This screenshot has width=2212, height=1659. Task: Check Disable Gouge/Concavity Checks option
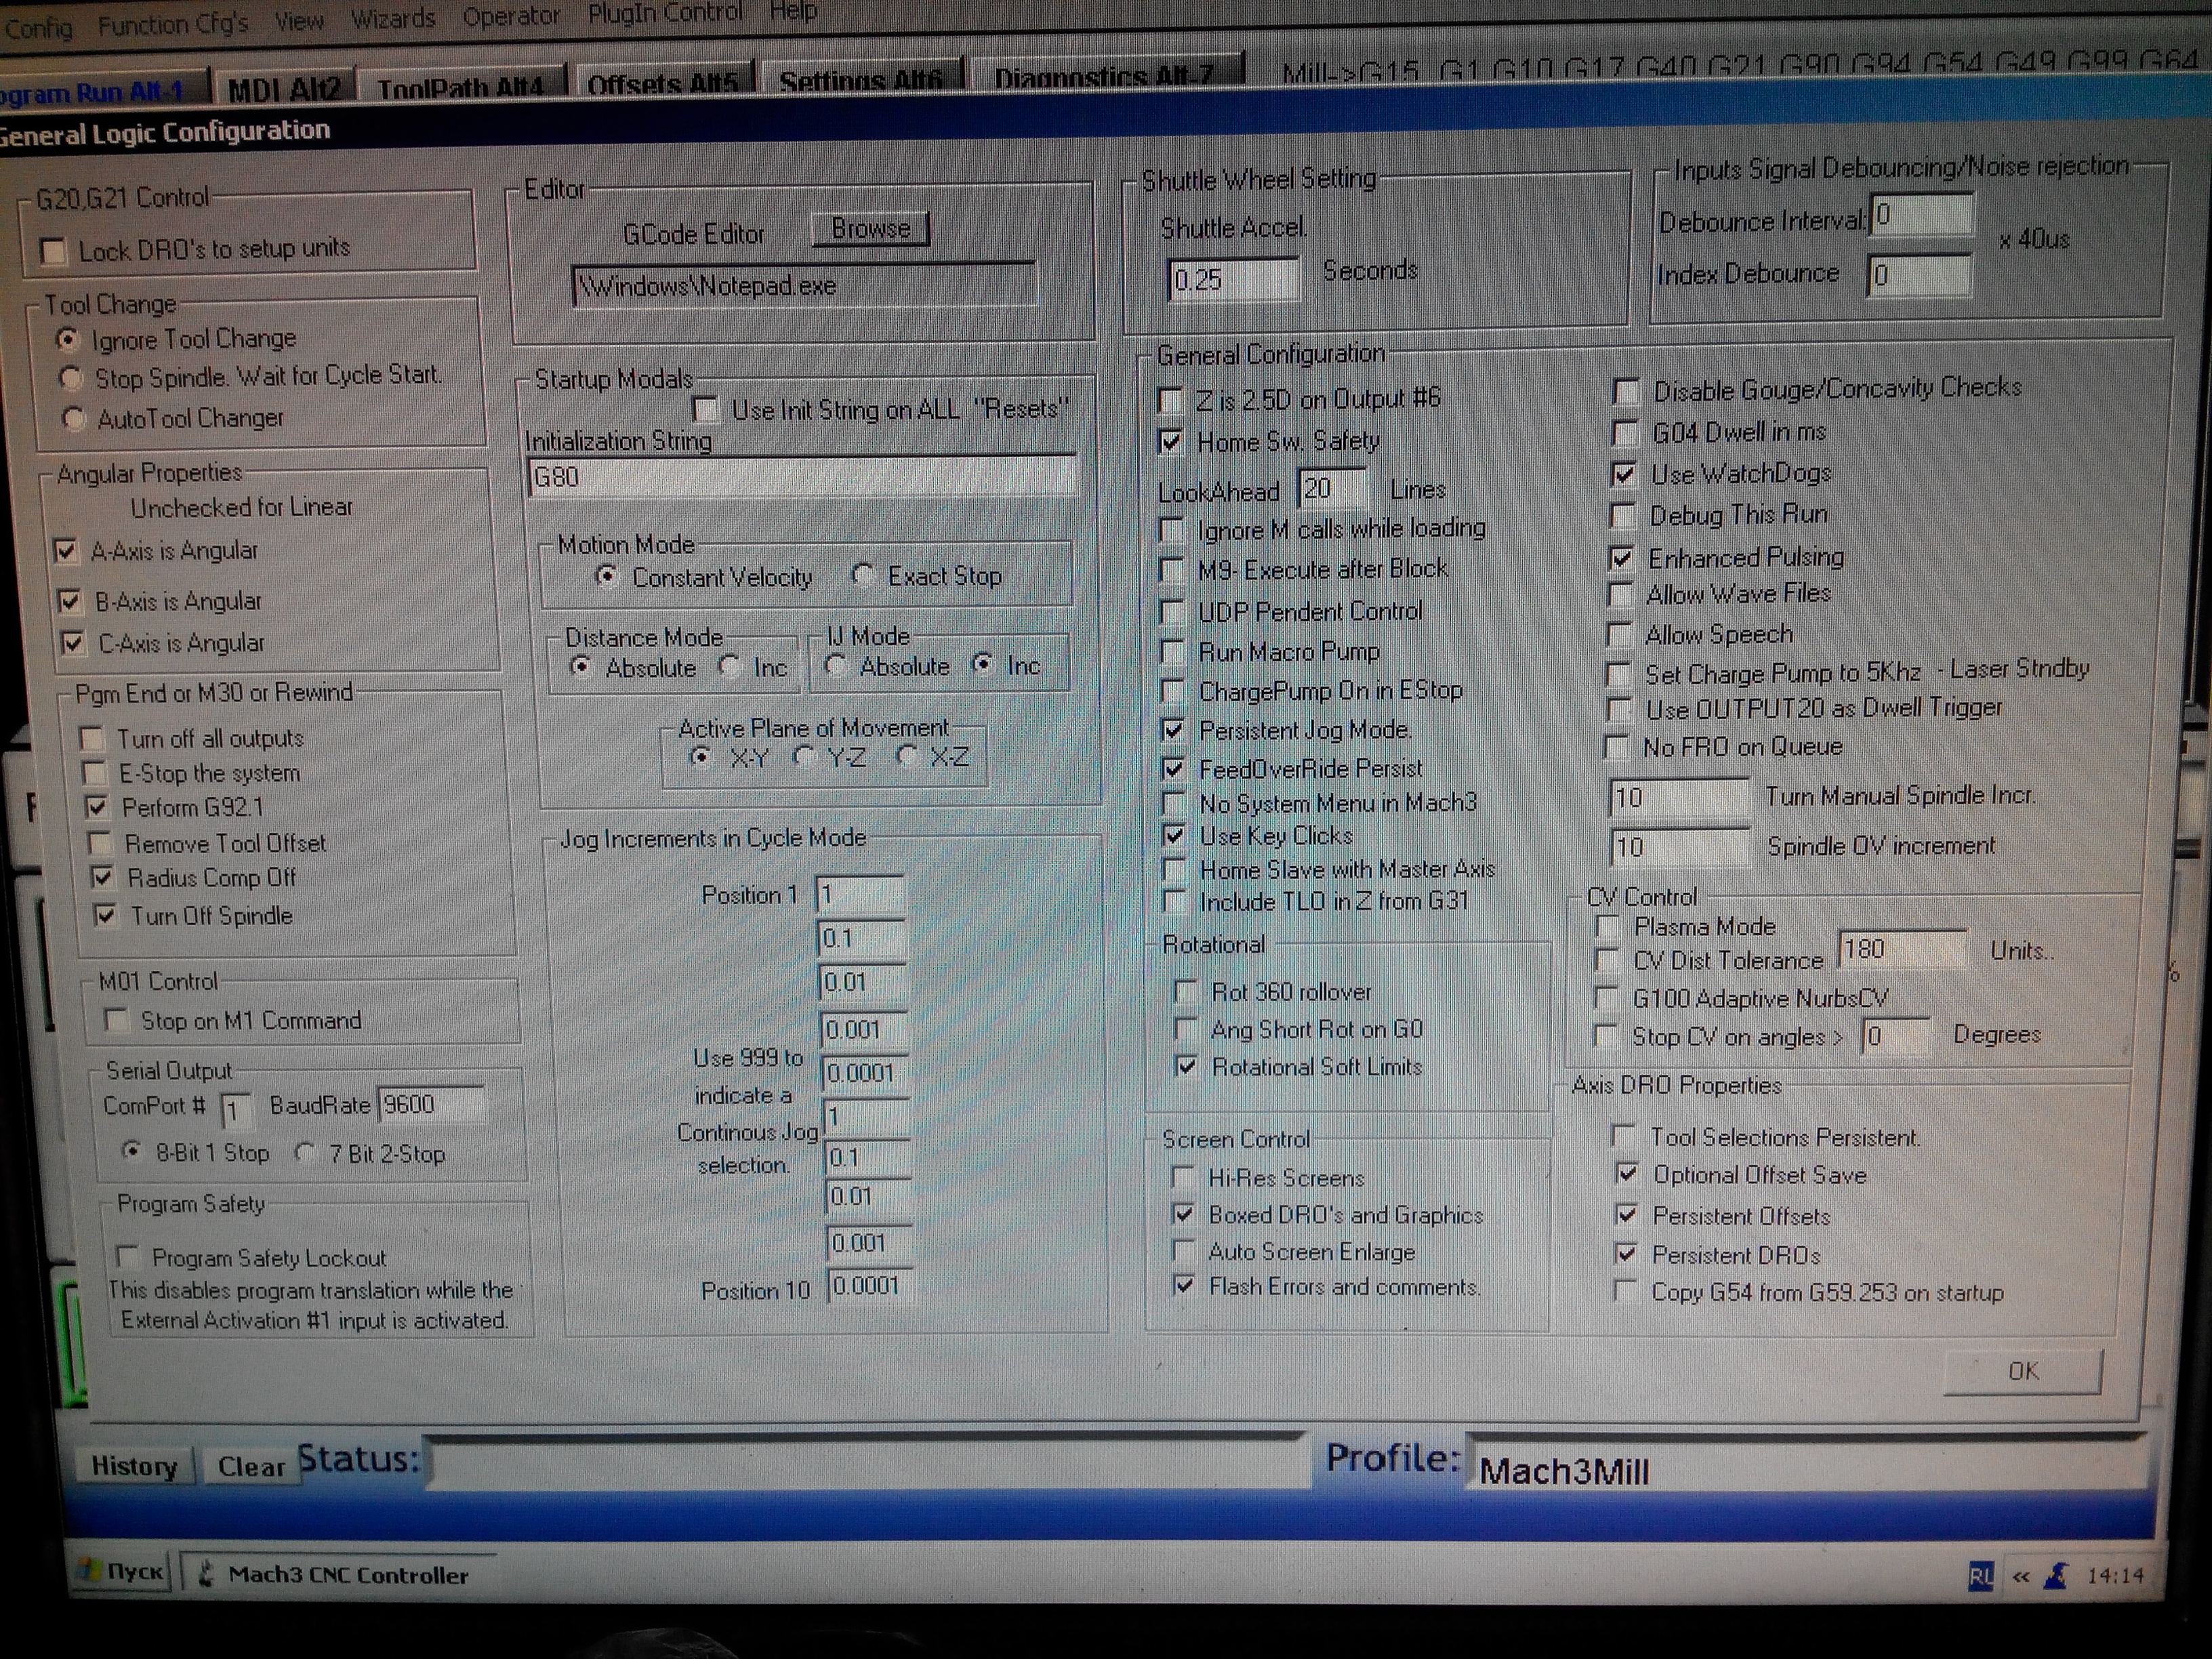click(1626, 392)
